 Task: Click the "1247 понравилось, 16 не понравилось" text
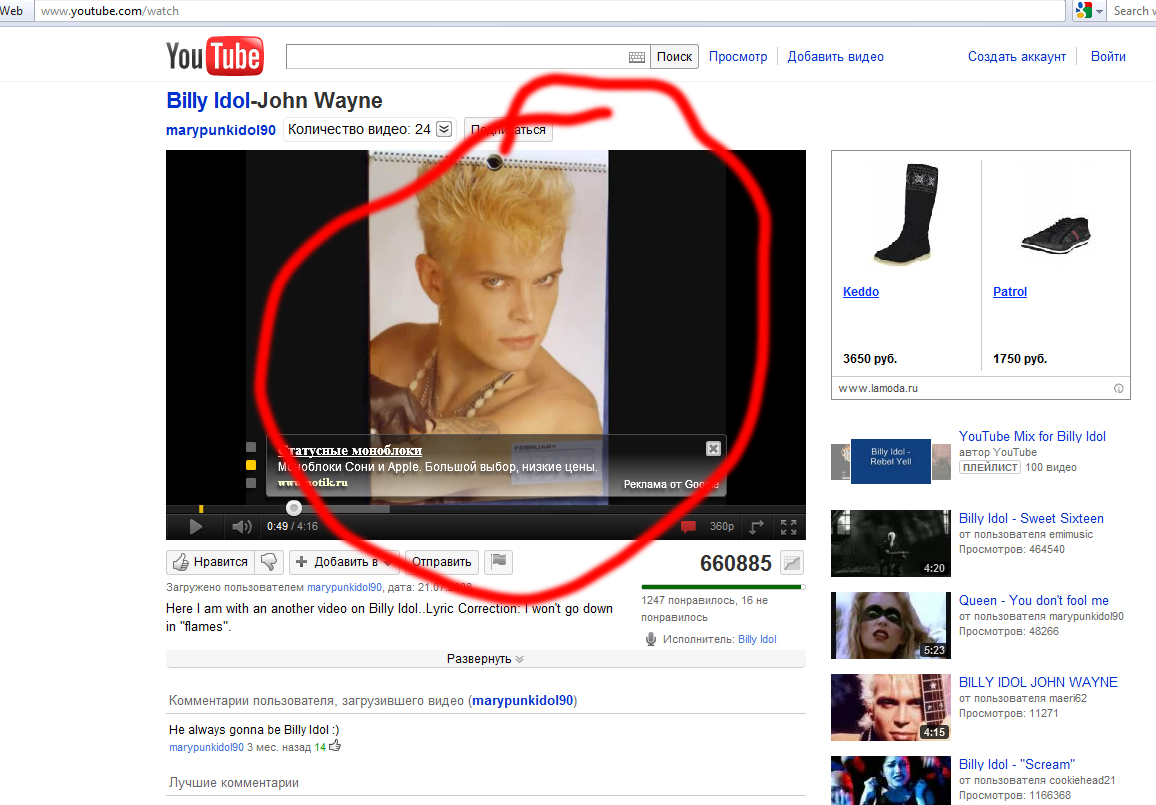tap(704, 609)
